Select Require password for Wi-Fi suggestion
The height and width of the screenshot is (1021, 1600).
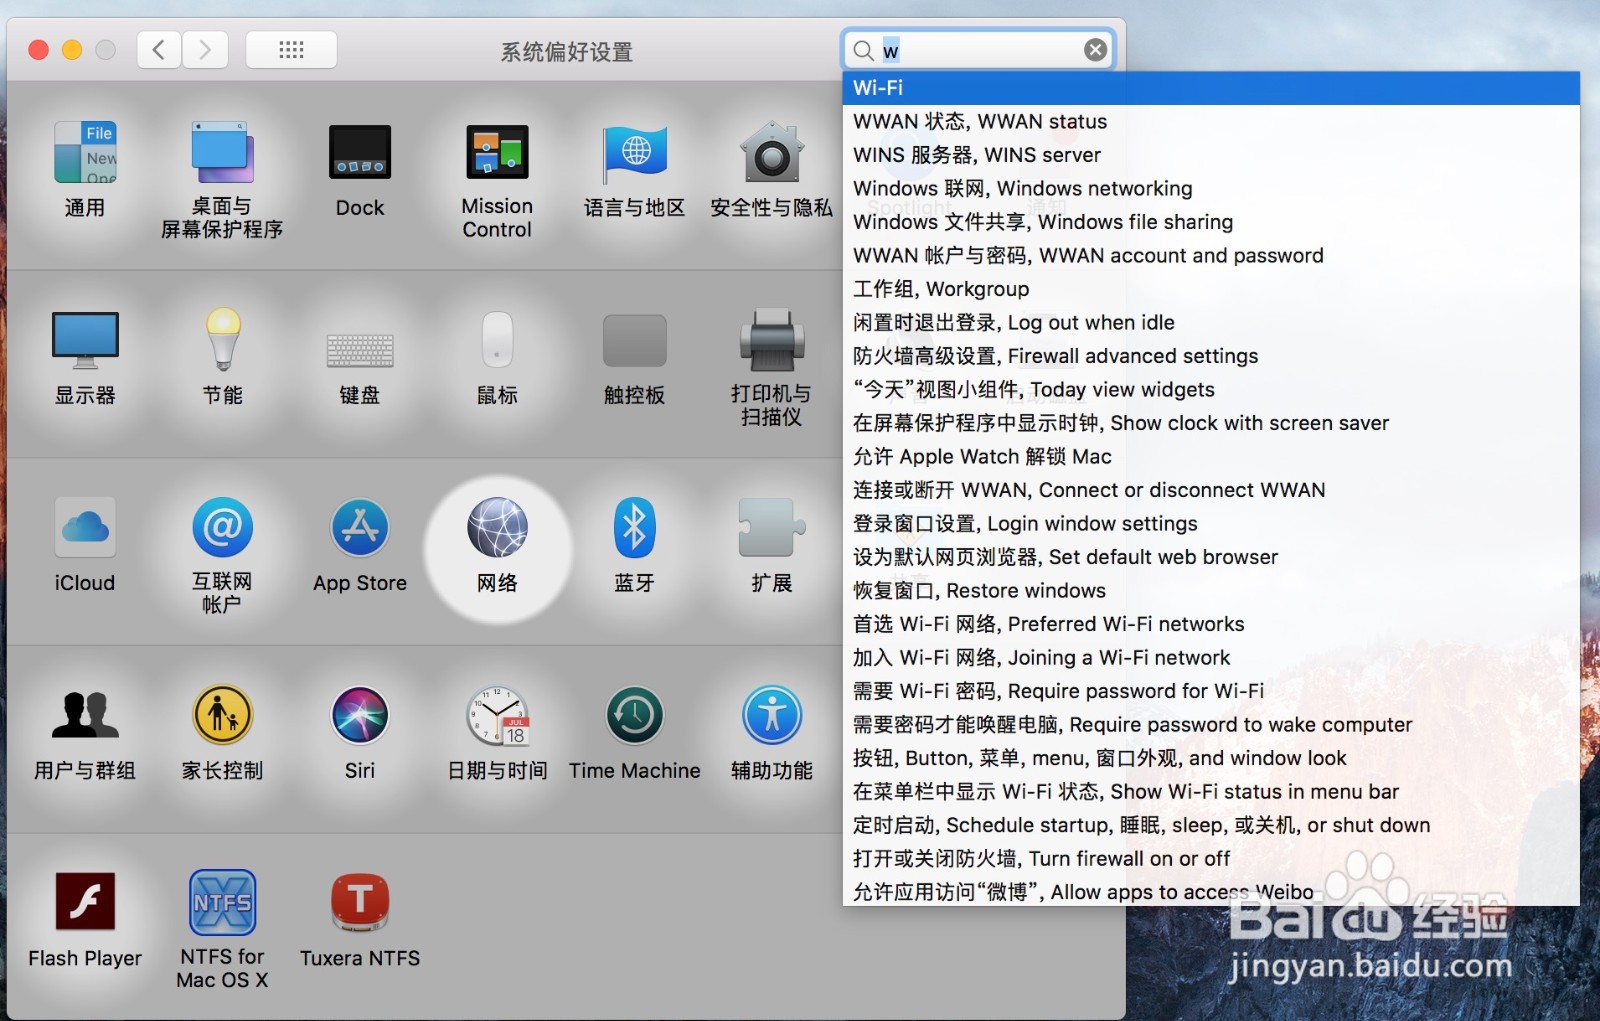(1211, 691)
